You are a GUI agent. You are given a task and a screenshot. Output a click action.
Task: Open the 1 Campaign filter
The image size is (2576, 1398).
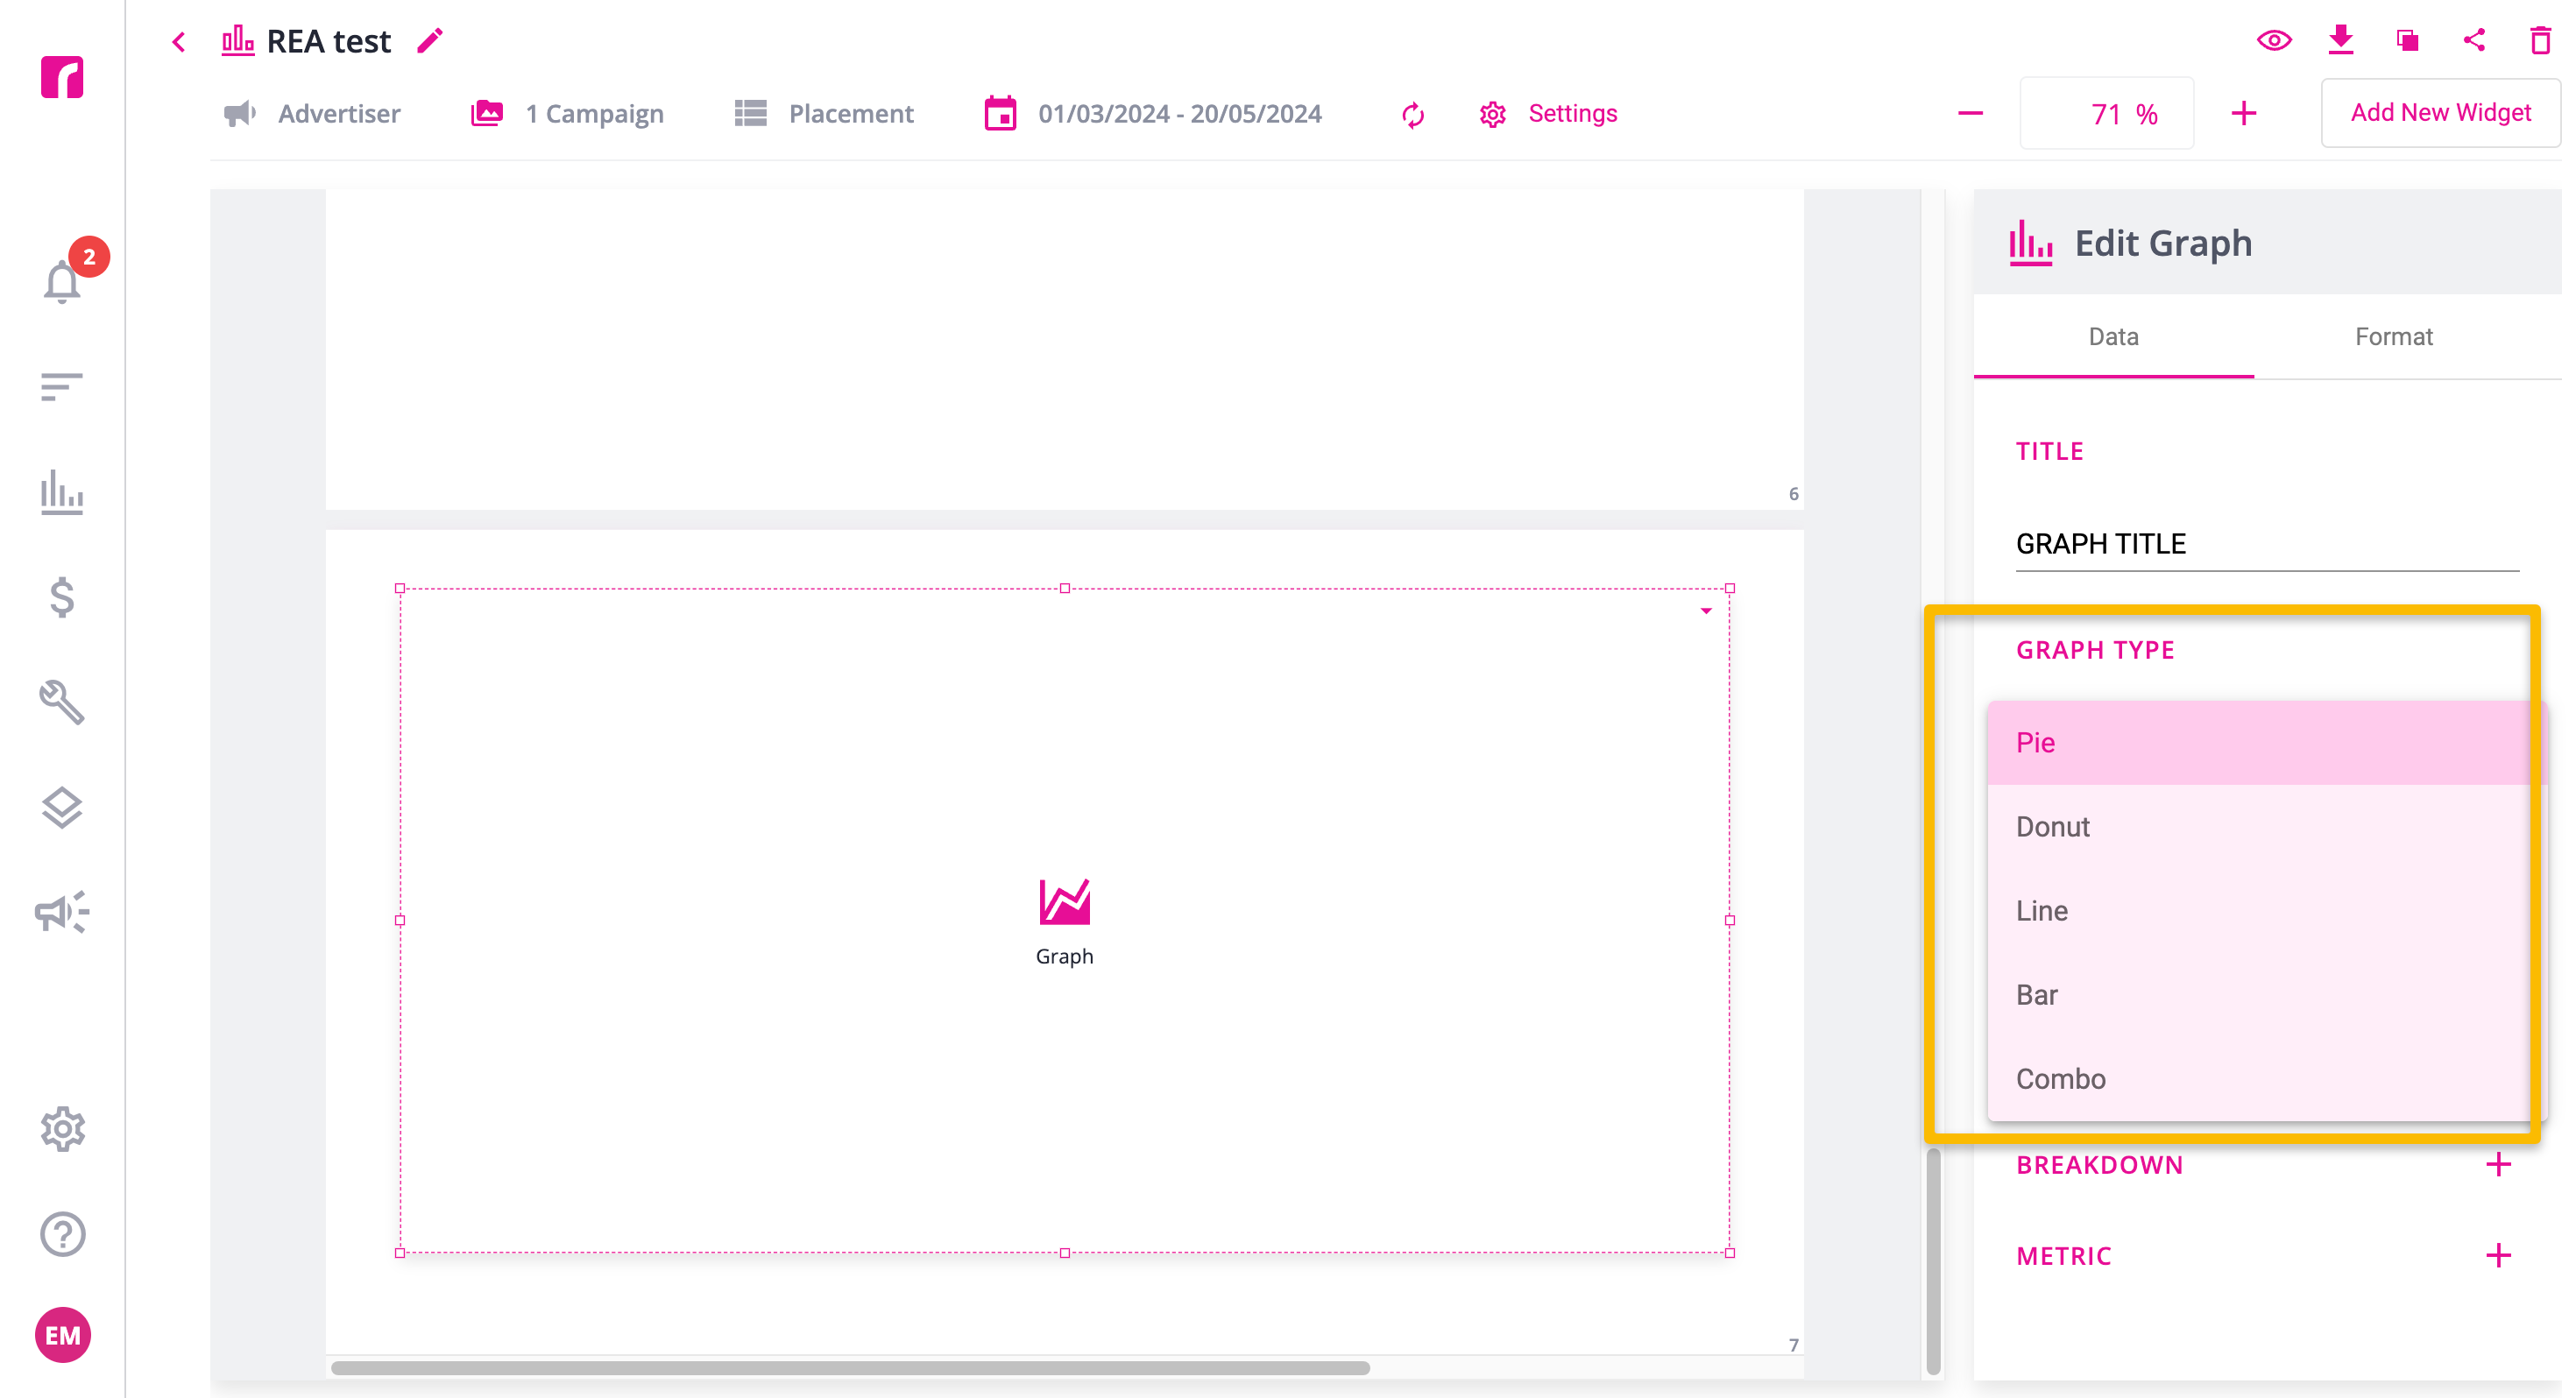pyautogui.click(x=567, y=114)
